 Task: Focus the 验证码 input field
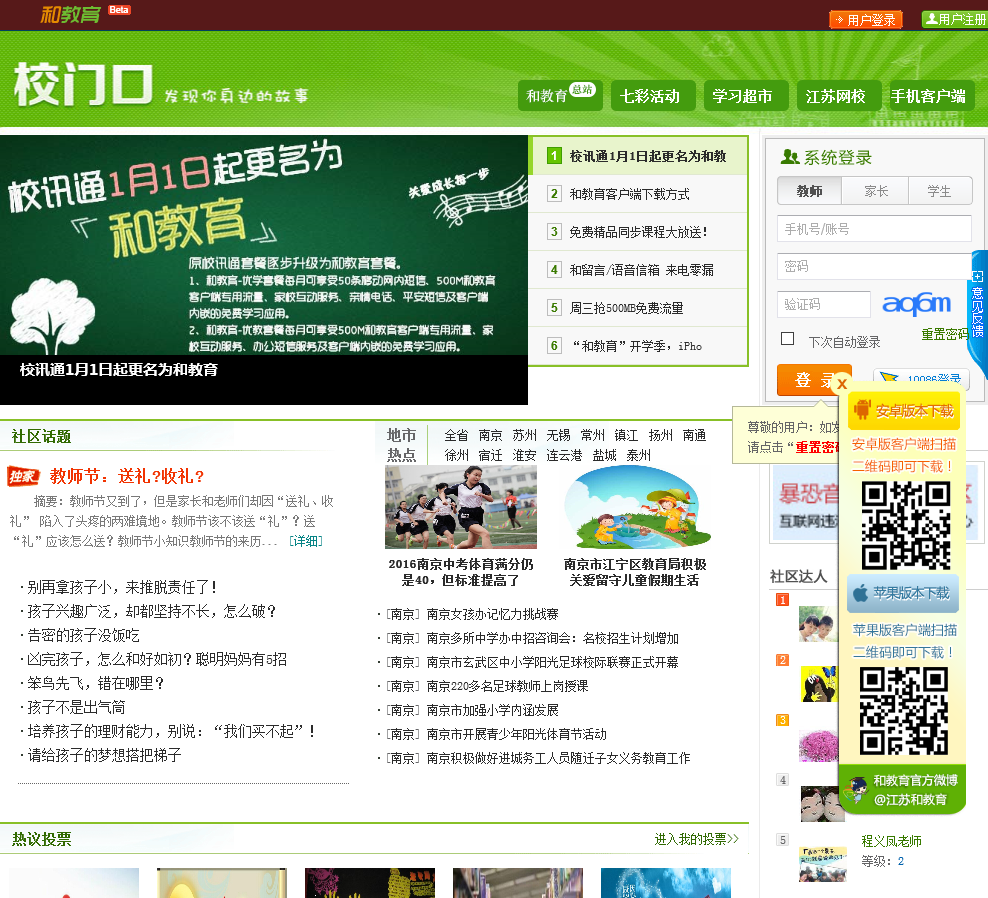(824, 304)
